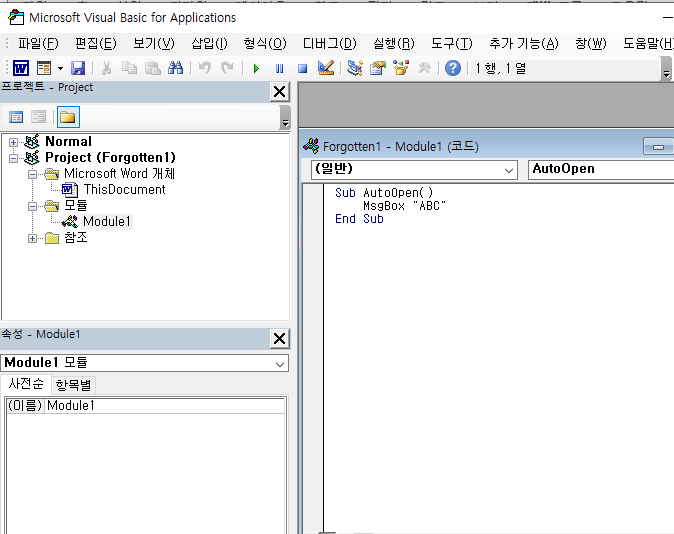
Task: Open the 디버그(D) menu
Action: coord(330,43)
